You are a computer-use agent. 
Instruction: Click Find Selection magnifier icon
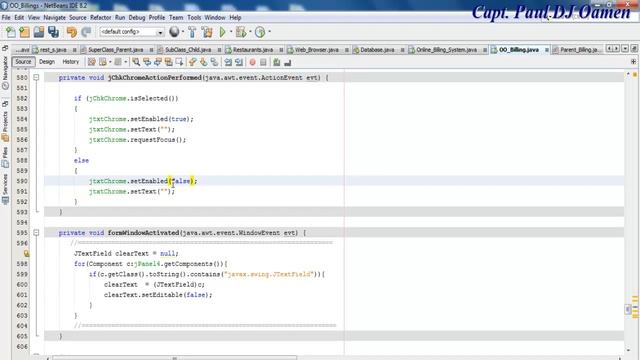136,62
